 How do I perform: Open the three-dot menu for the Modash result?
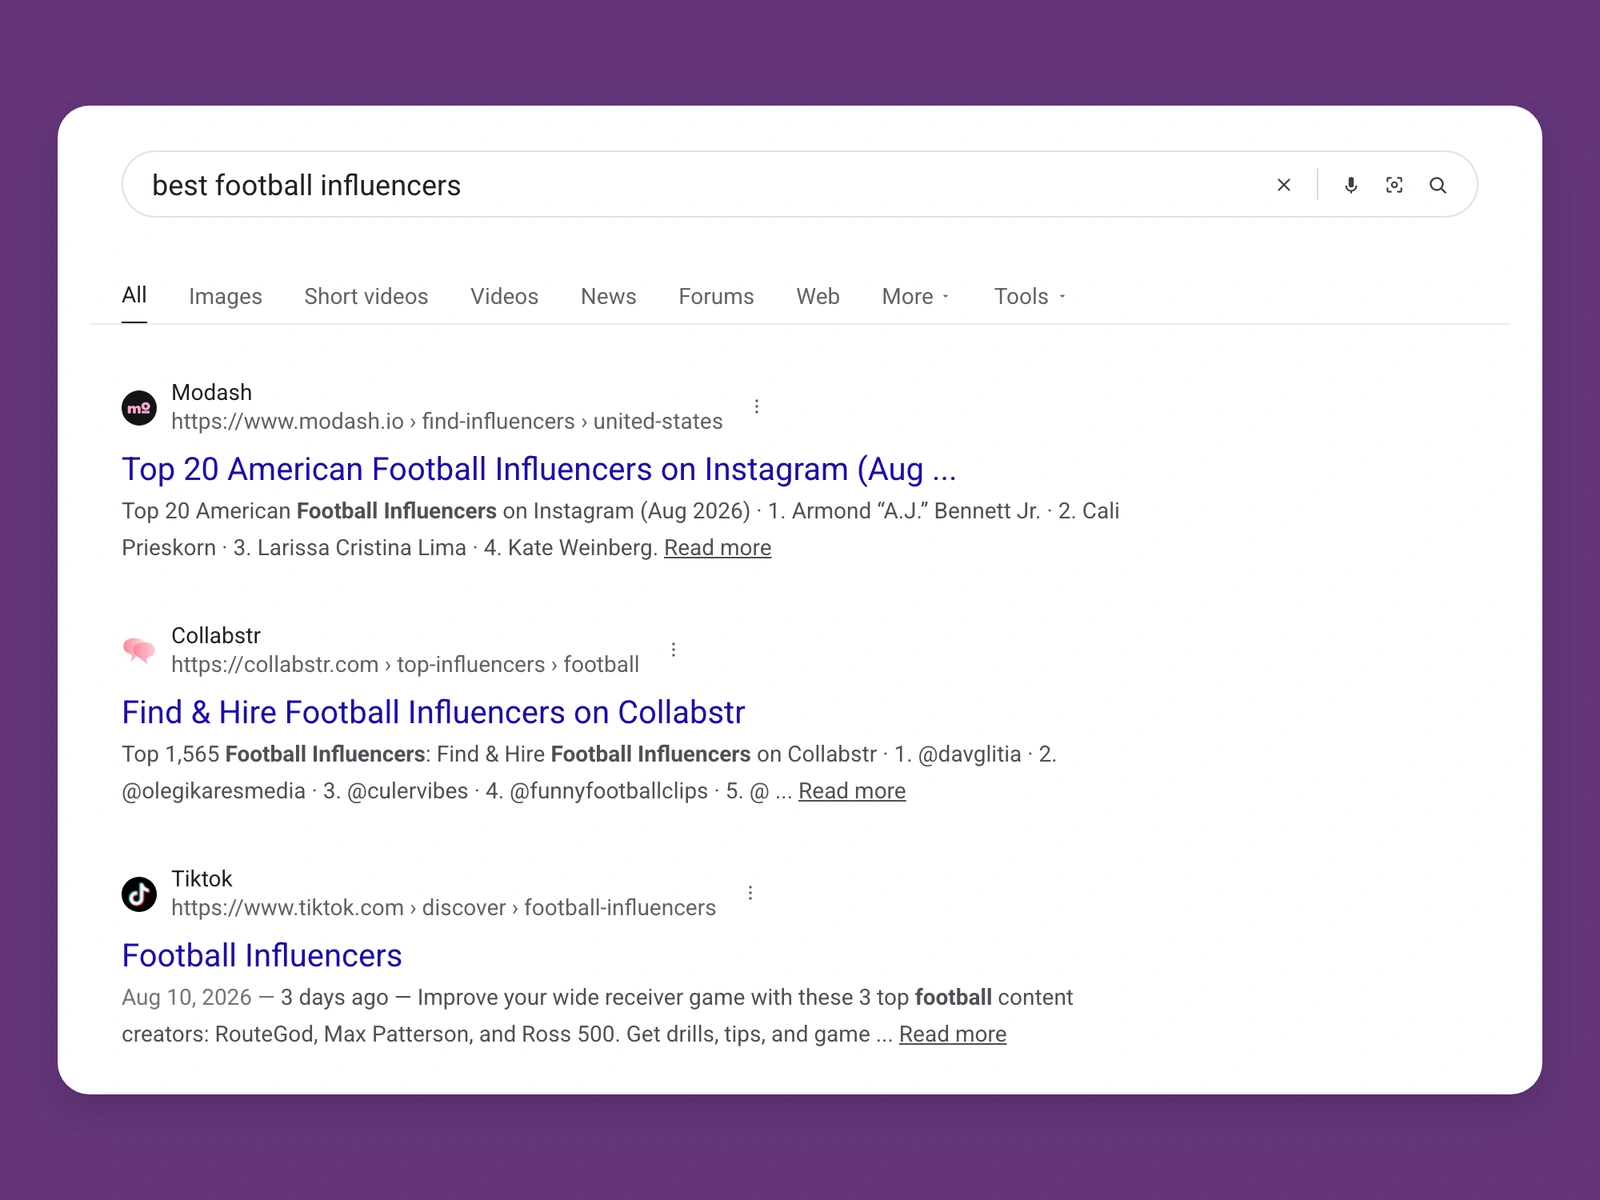[757, 407]
